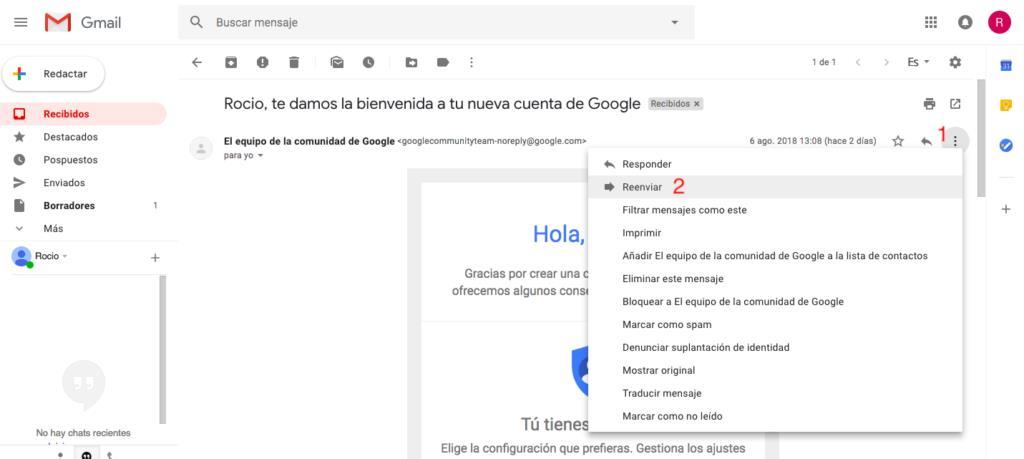This screenshot has width=1024, height=459.
Task: Open the main menu hamburger icon
Action: coord(21,22)
